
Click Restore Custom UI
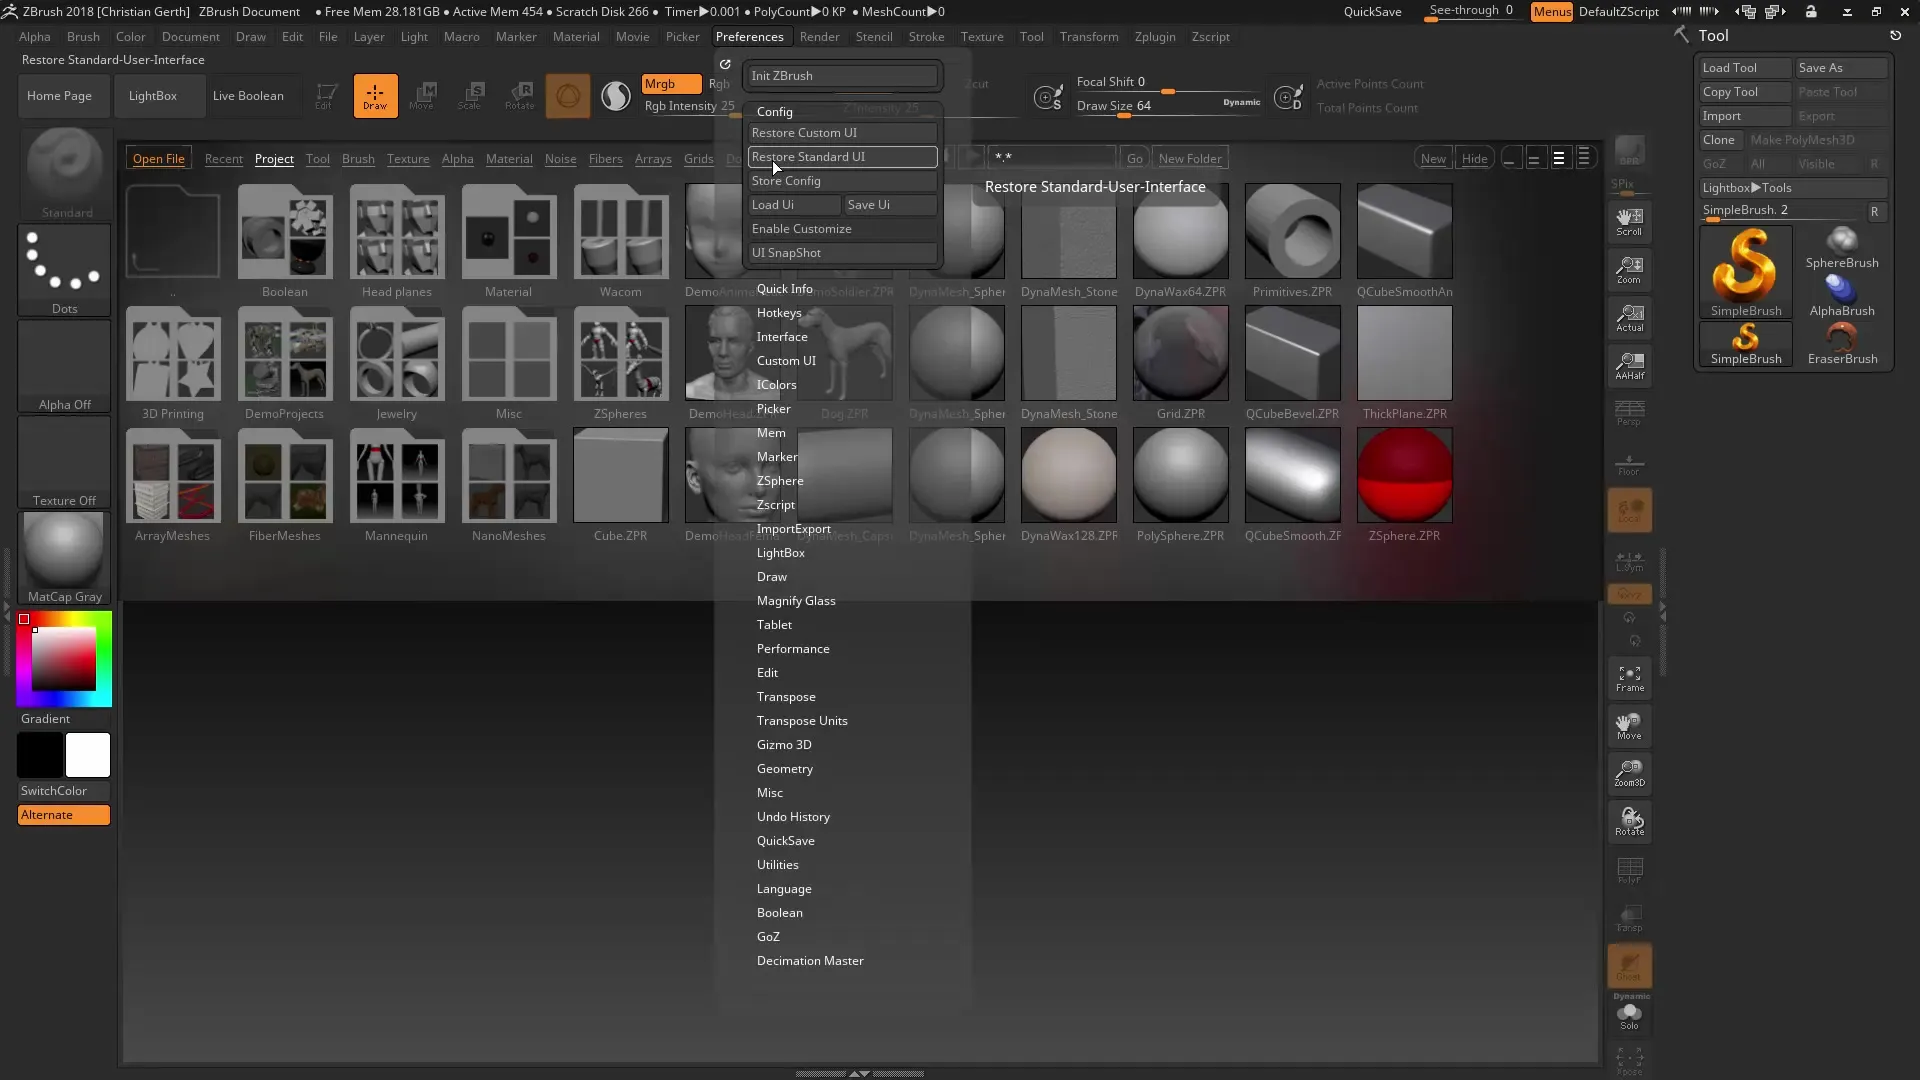[x=843, y=133]
